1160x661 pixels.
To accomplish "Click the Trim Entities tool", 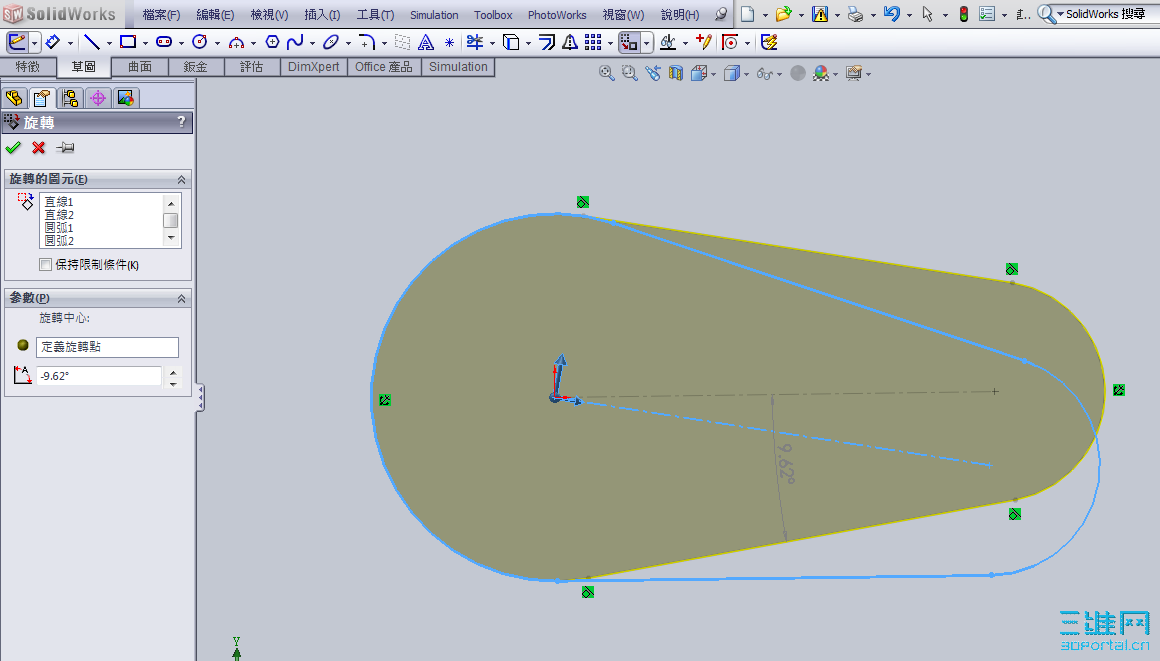I will tap(475, 42).
